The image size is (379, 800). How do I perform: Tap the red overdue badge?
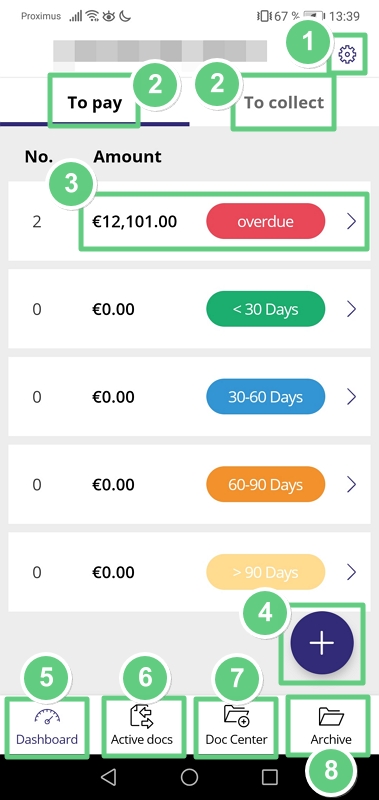pos(265,221)
